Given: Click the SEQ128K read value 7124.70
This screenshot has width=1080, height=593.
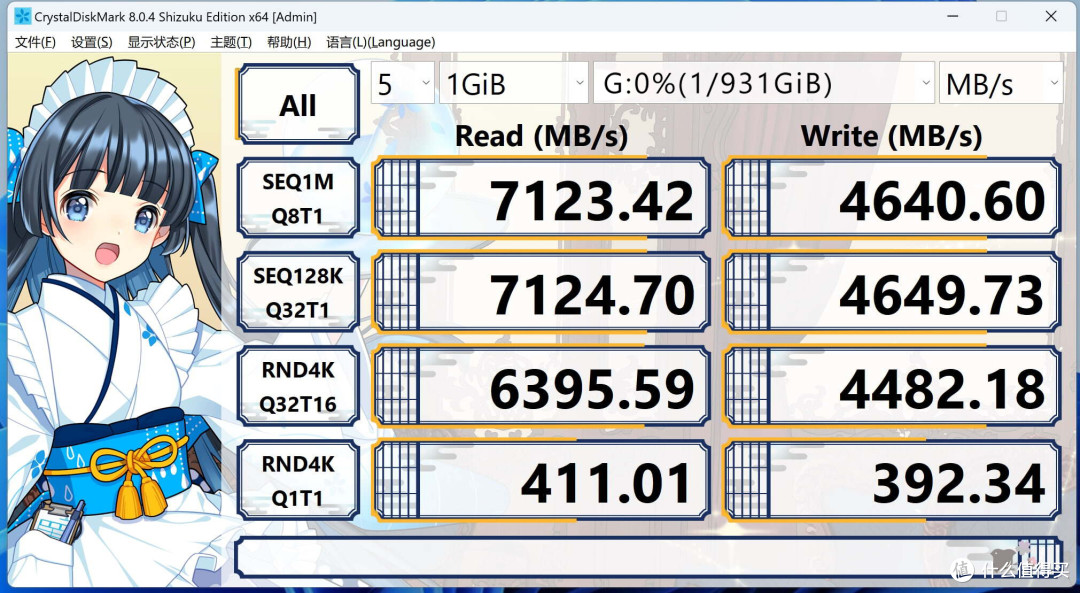Looking at the screenshot, I should tap(541, 293).
